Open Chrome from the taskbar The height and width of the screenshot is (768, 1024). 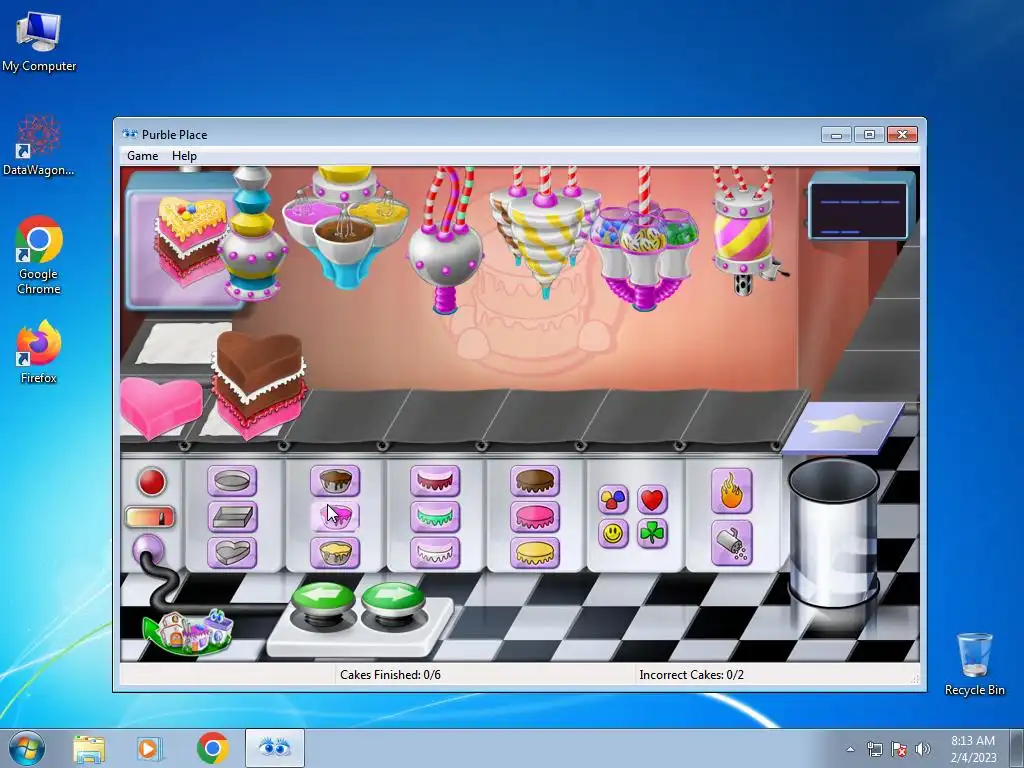(x=212, y=748)
